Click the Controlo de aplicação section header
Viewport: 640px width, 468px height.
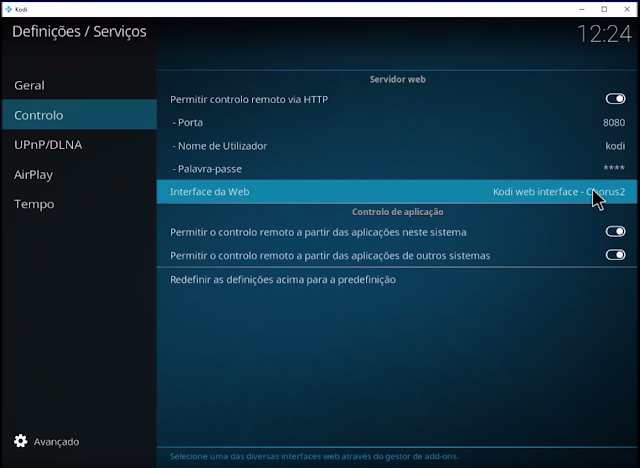[398, 212]
